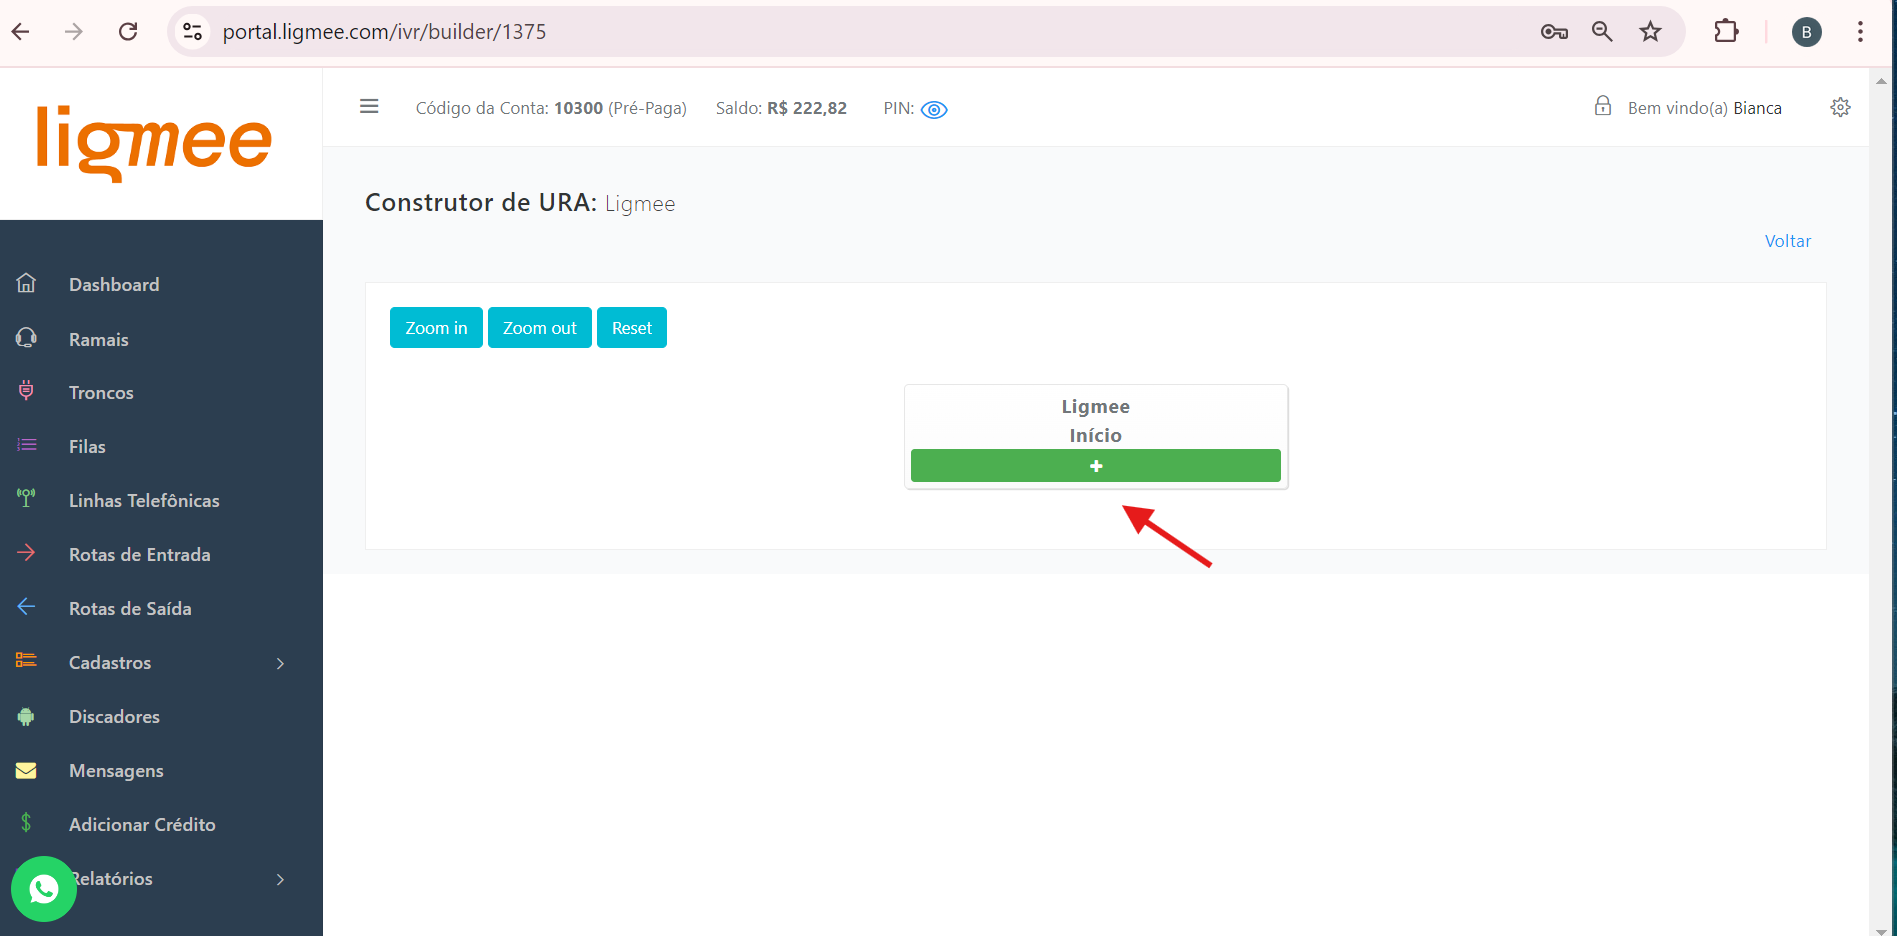Open the browser extensions puzzle icon
The image size is (1897, 936).
(x=1726, y=32)
